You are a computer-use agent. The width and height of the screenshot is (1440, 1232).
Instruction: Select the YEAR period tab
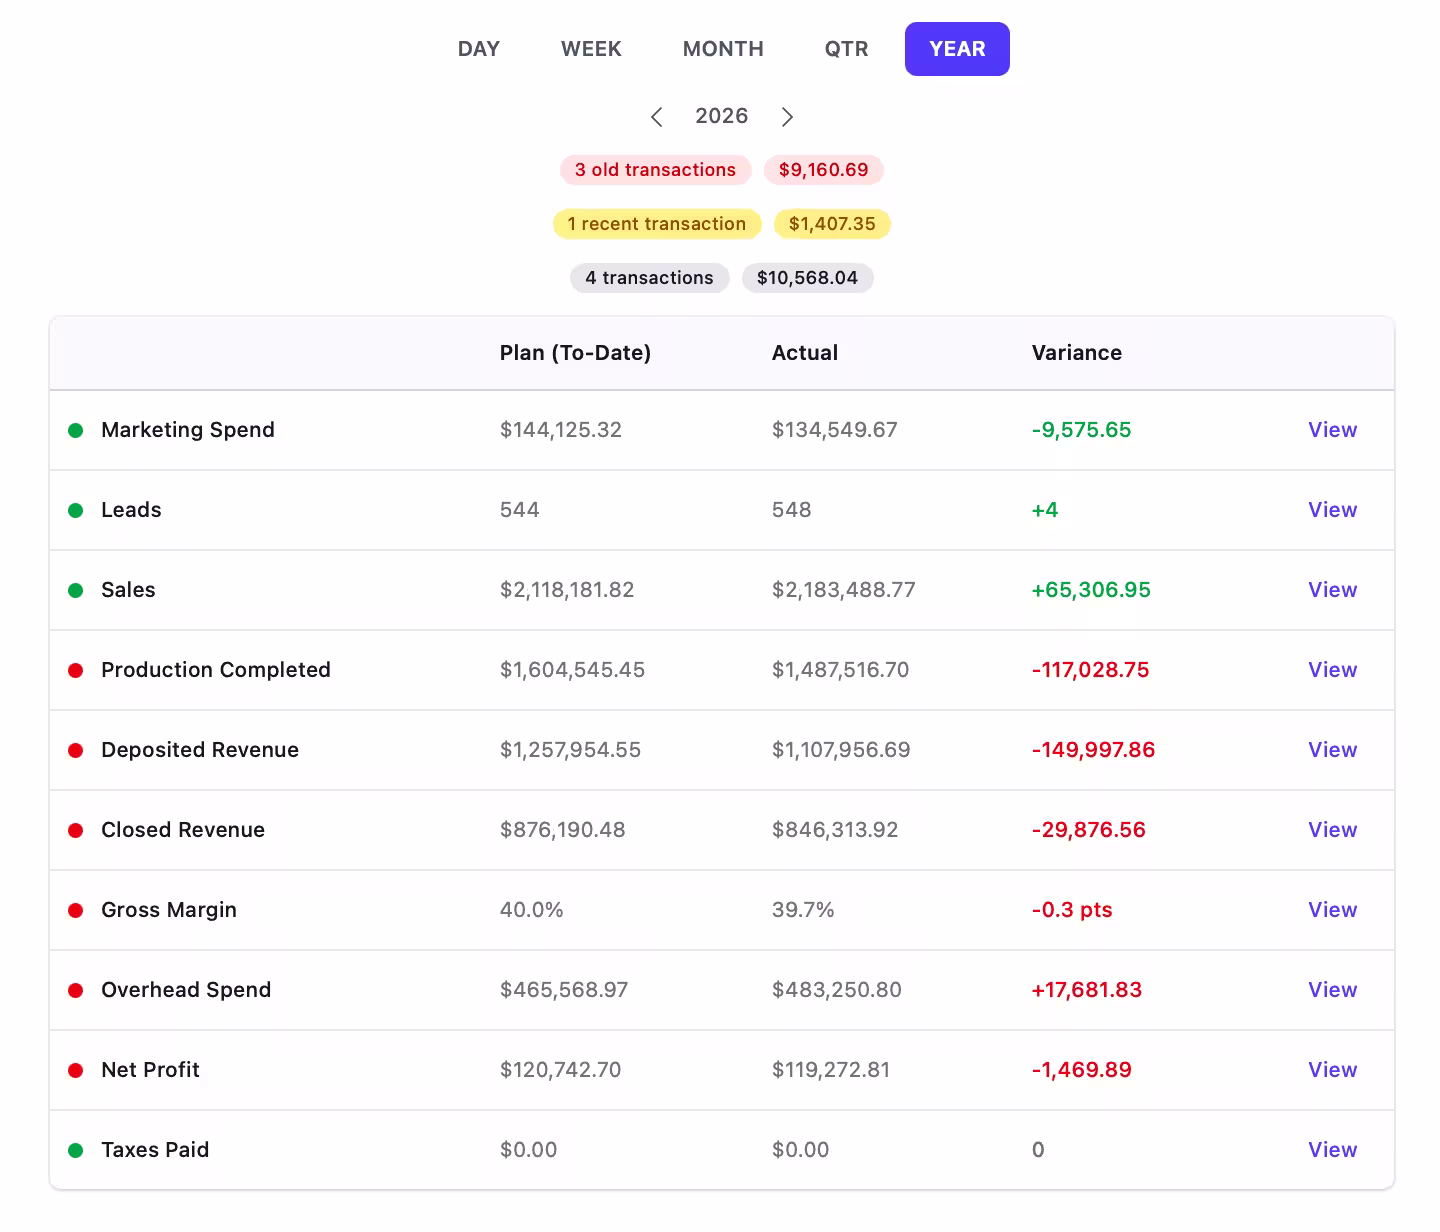(x=957, y=49)
